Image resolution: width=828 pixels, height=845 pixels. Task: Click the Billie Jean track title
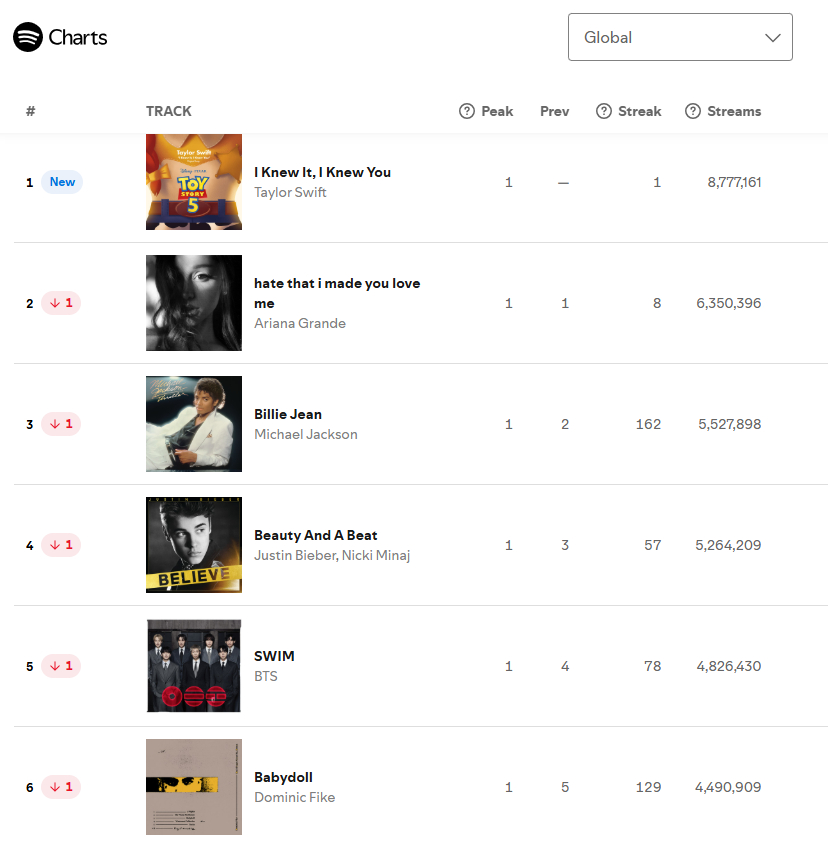point(288,414)
